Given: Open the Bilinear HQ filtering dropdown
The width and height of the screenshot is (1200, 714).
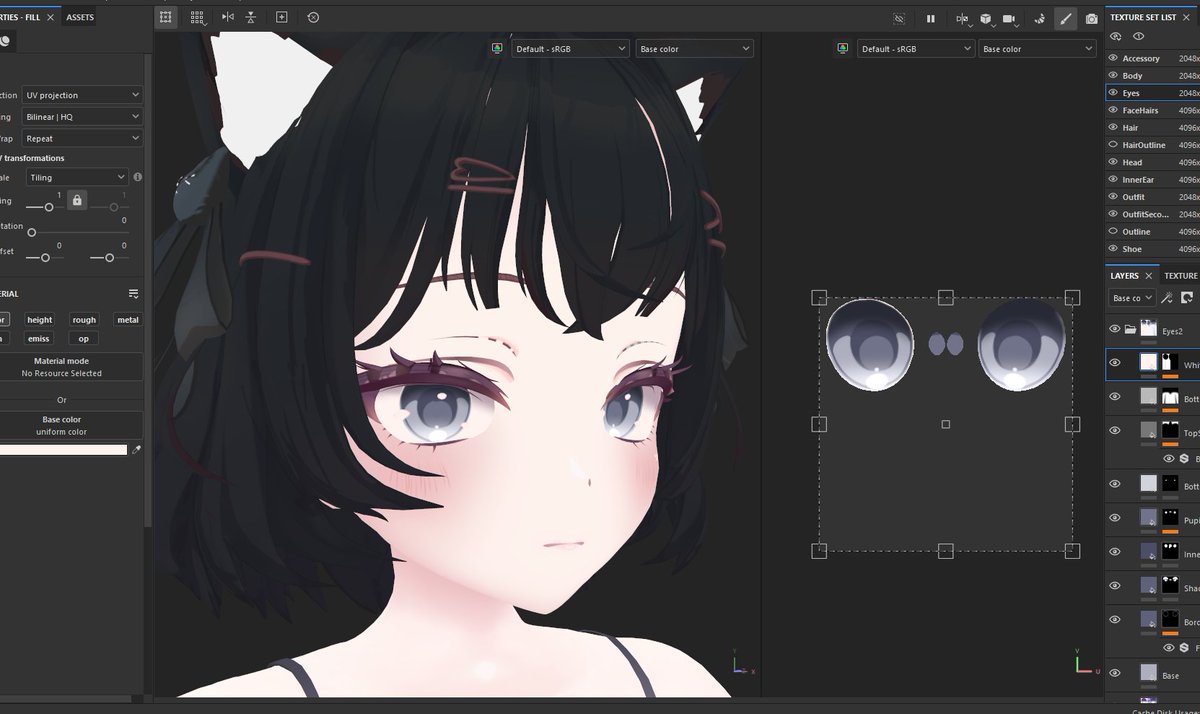Looking at the screenshot, I should point(81,115).
